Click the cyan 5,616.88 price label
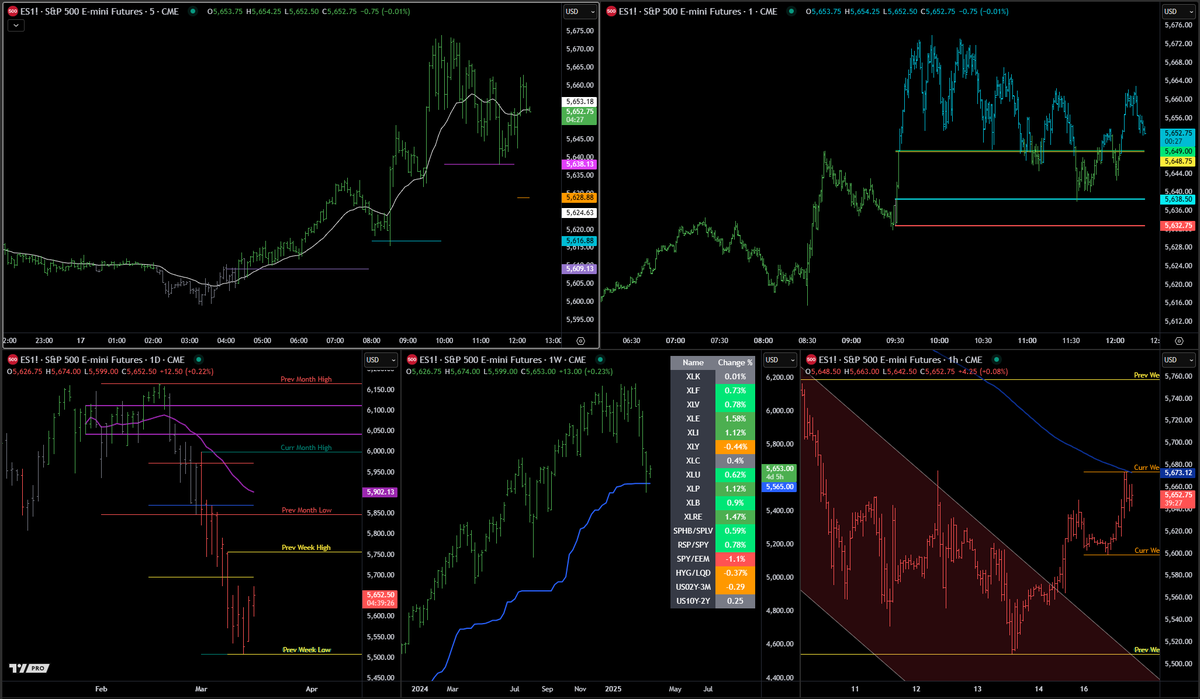 click(x=580, y=240)
